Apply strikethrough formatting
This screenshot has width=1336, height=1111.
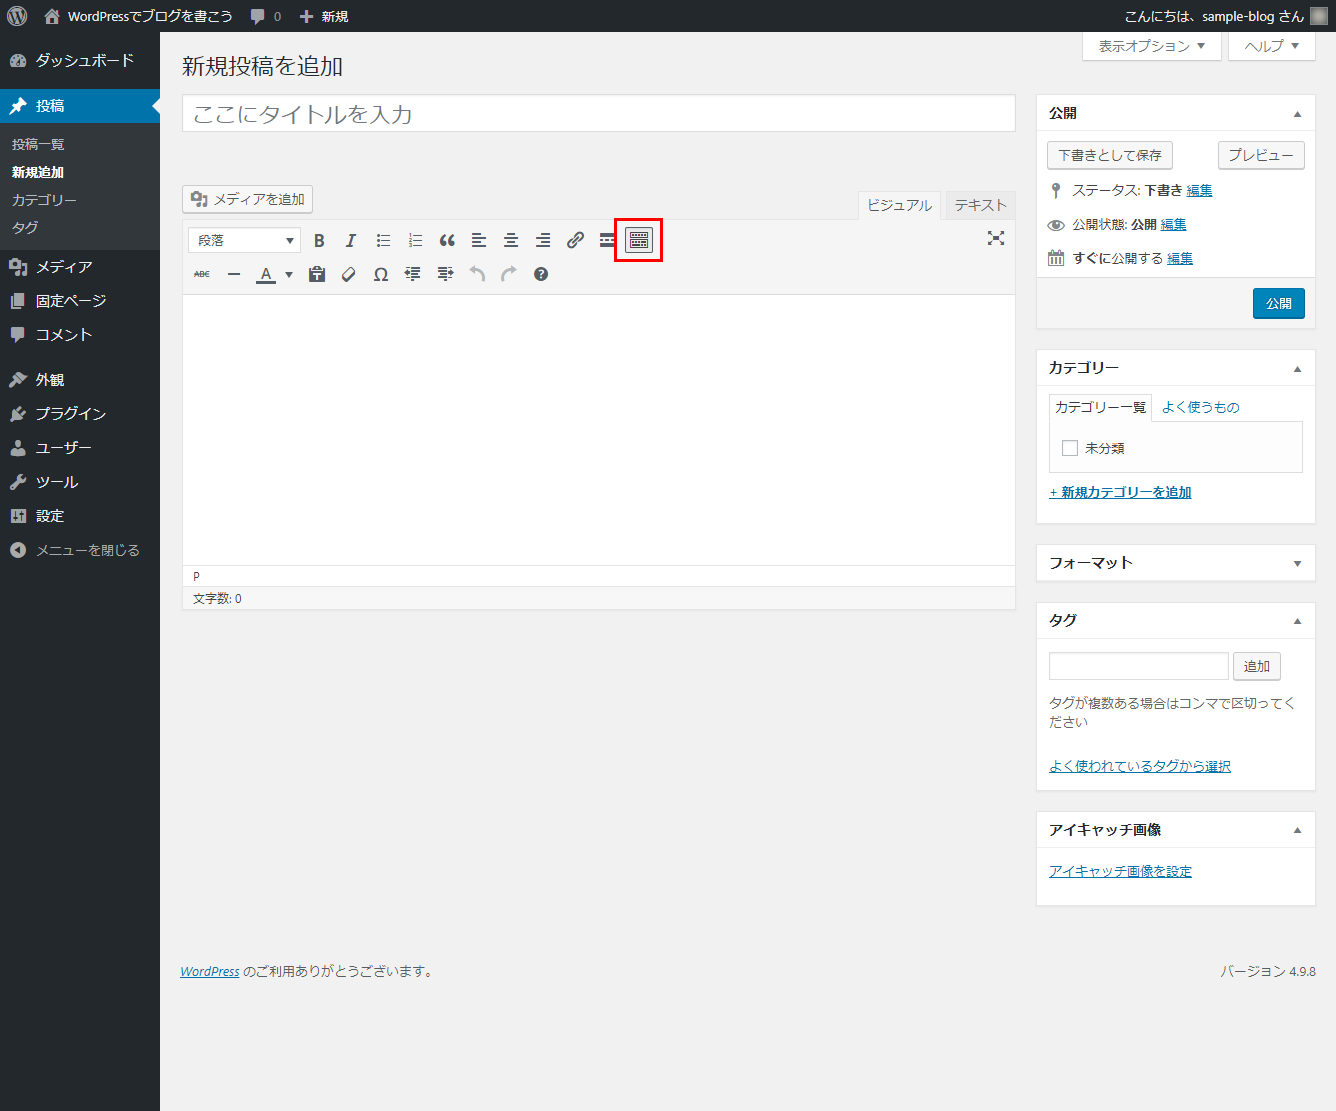click(x=202, y=274)
